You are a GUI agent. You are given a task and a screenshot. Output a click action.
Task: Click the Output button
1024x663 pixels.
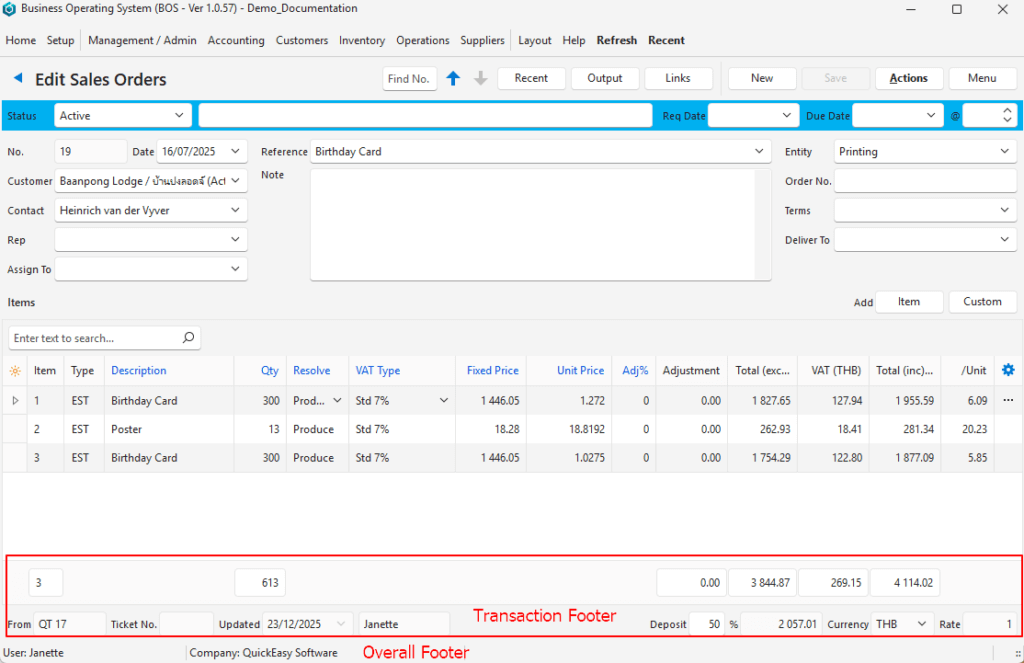[x=604, y=78]
